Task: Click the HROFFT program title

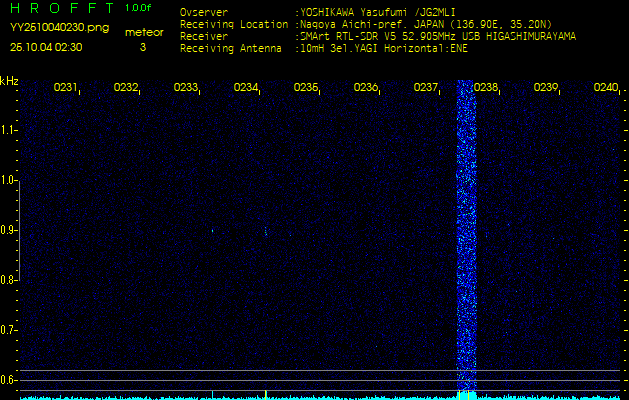Action: coord(63,8)
